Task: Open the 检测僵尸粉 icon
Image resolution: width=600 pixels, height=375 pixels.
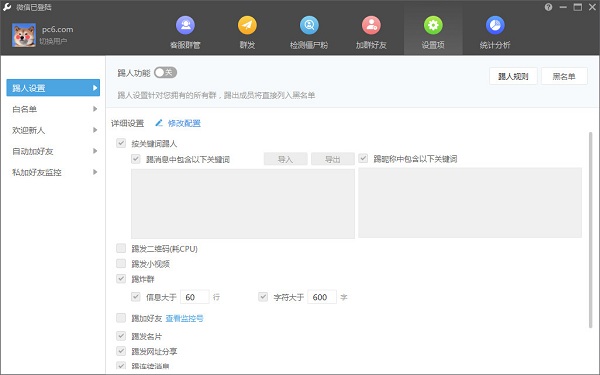Action: click(x=309, y=25)
